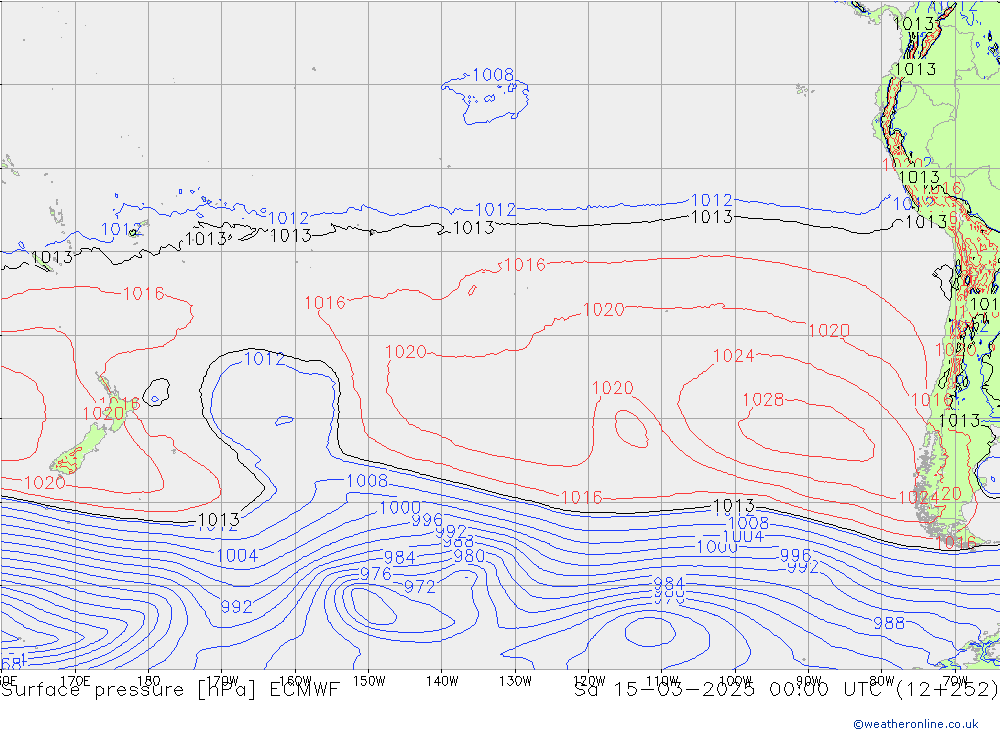Image resolution: width=1000 pixels, height=733 pixels.
Task: Click the 1000 isobar label below the 1008 label
Action: click(400, 508)
